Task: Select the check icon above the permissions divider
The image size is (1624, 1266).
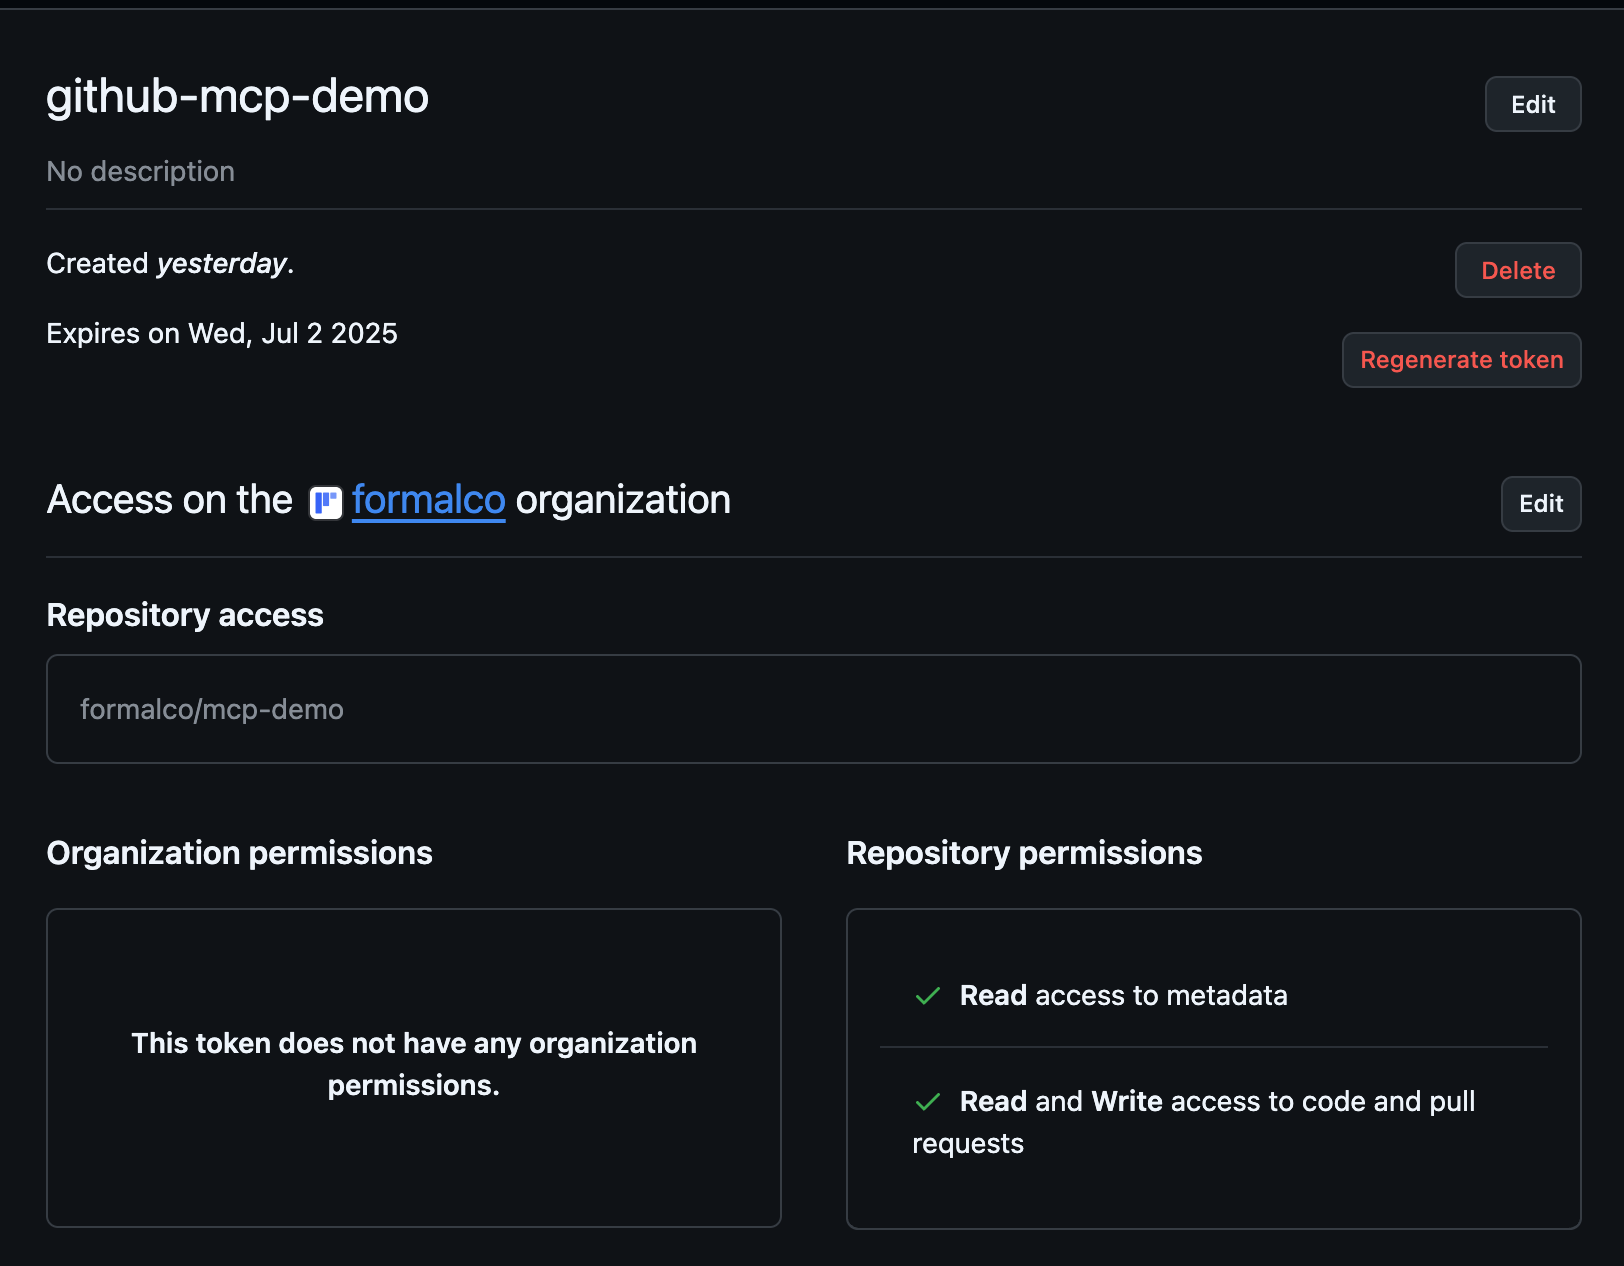Action: click(x=927, y=996)
